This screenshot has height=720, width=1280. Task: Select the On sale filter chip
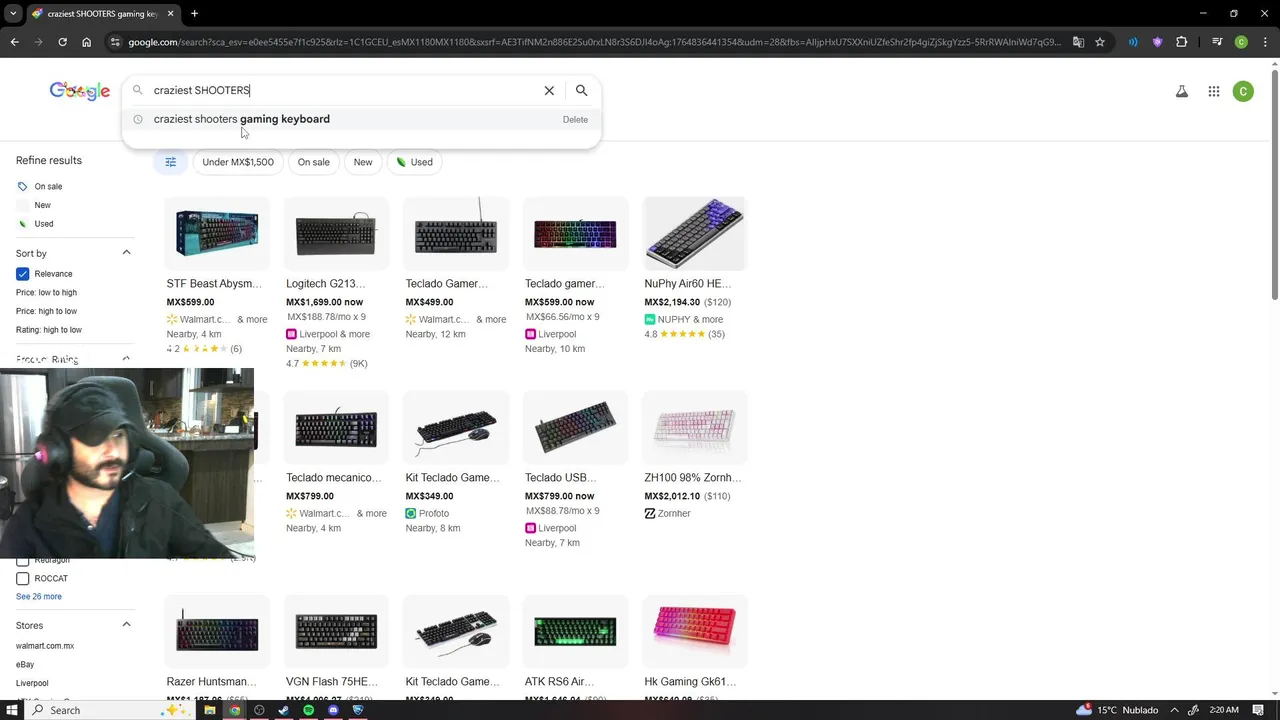(x=313, y=162)
